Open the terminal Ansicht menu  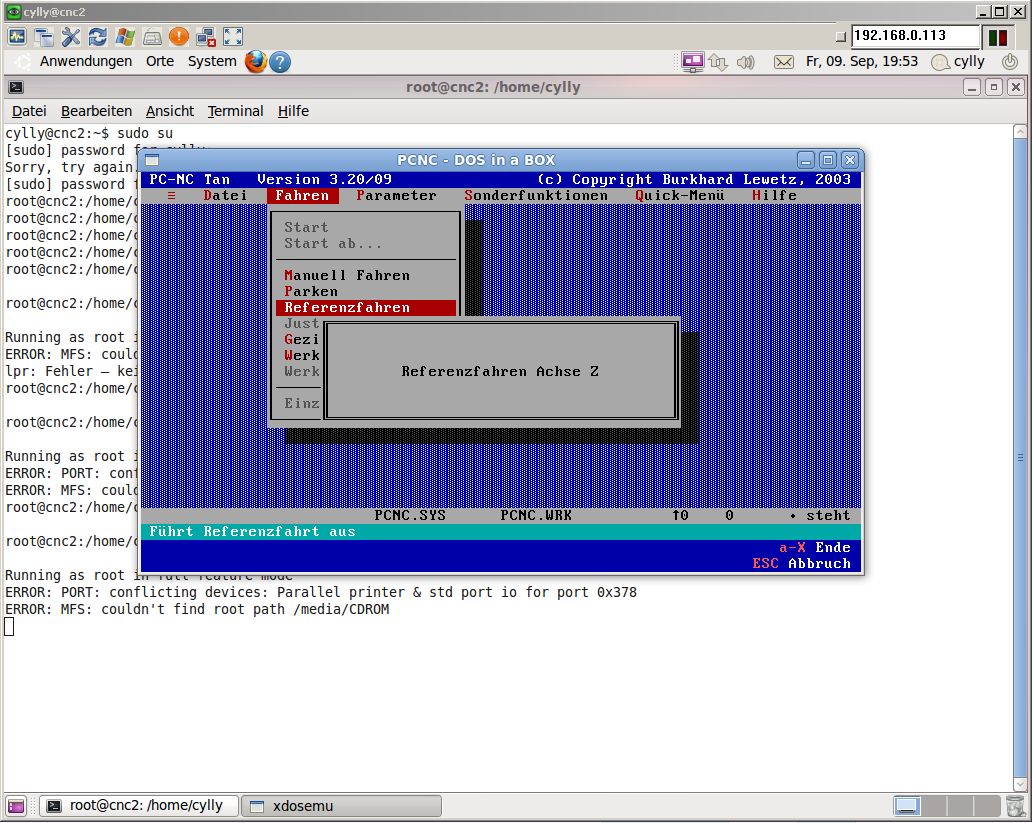(170, 111)
